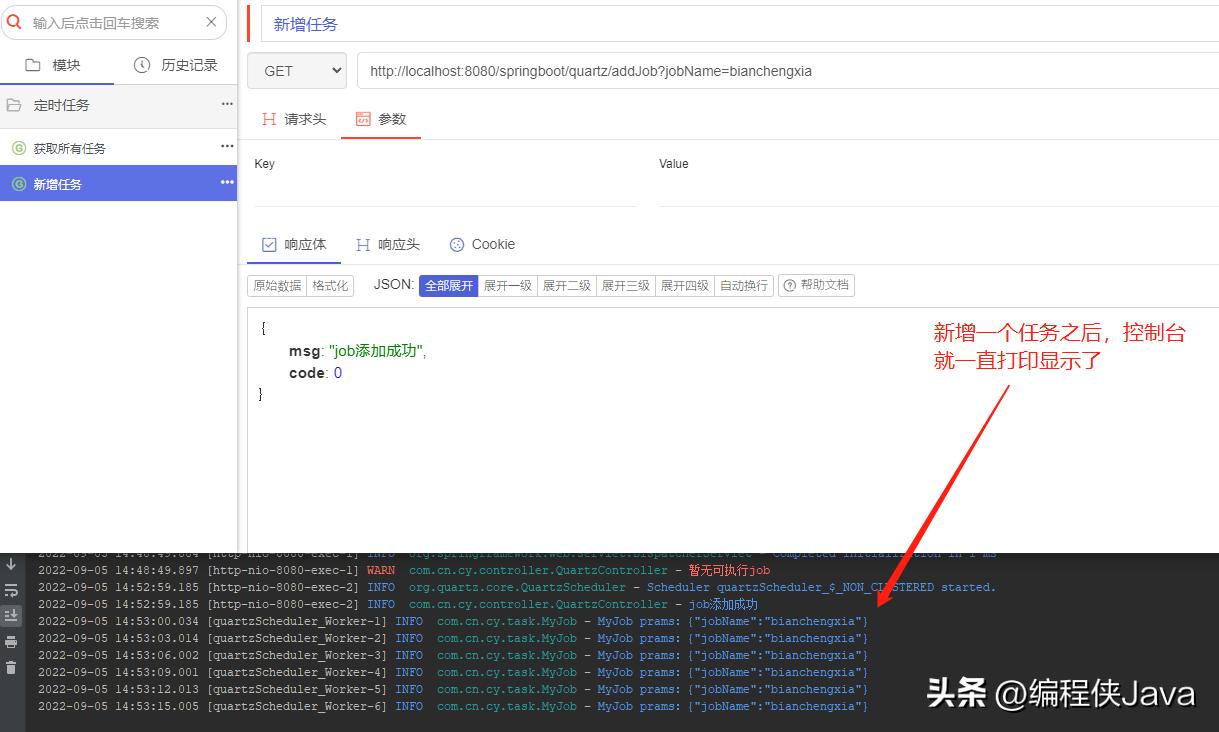
Task: Switch JSON expansion to 展开一级
Action: [x=508, y=285]
